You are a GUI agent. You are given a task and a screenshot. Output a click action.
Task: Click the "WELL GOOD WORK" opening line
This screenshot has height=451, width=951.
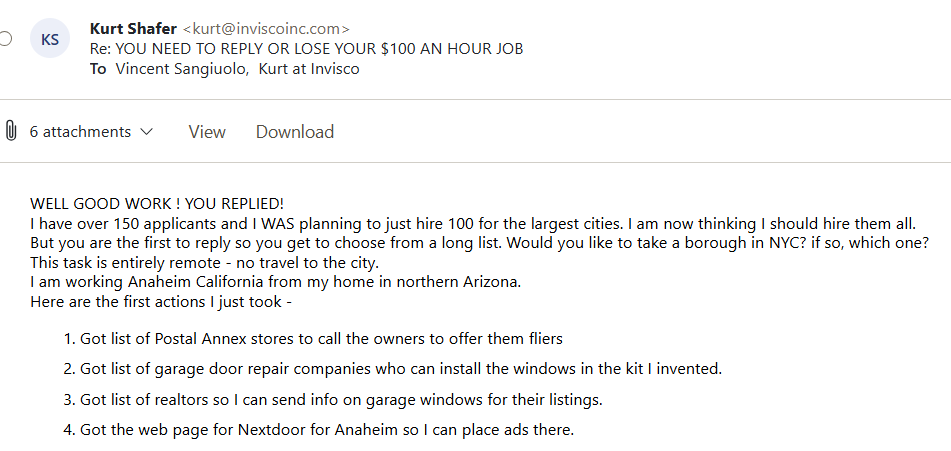click(157, 203)
